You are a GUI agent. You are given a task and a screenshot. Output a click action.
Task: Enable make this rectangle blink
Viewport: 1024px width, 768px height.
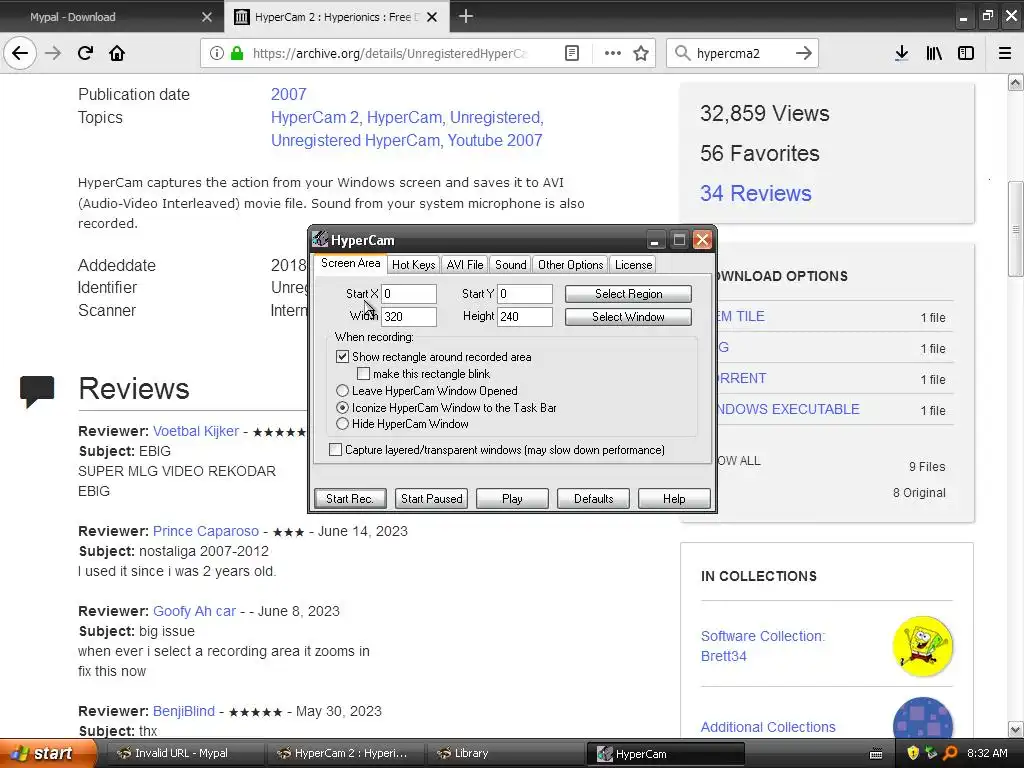tap(363, 374)
